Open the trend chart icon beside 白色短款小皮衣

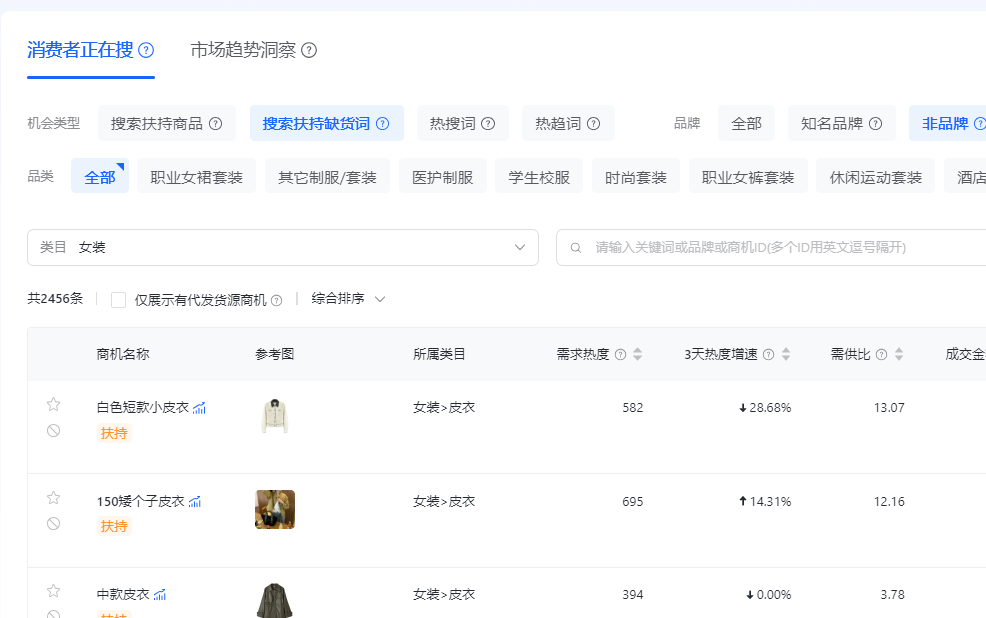point(199,407)
